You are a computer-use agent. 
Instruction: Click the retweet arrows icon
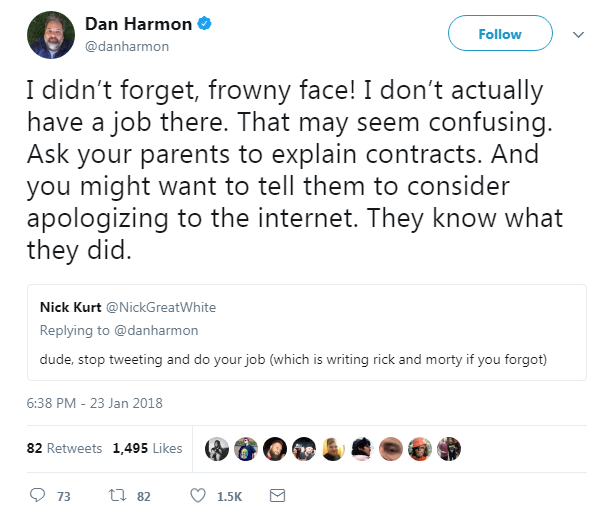[117, 495]
